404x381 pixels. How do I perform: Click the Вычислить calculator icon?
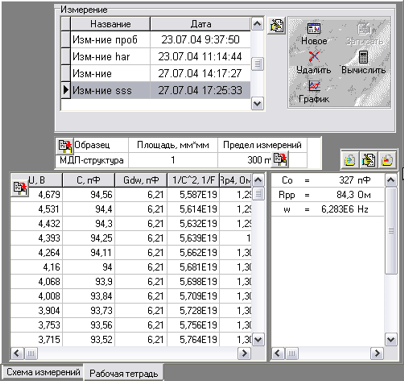(363, 57)
